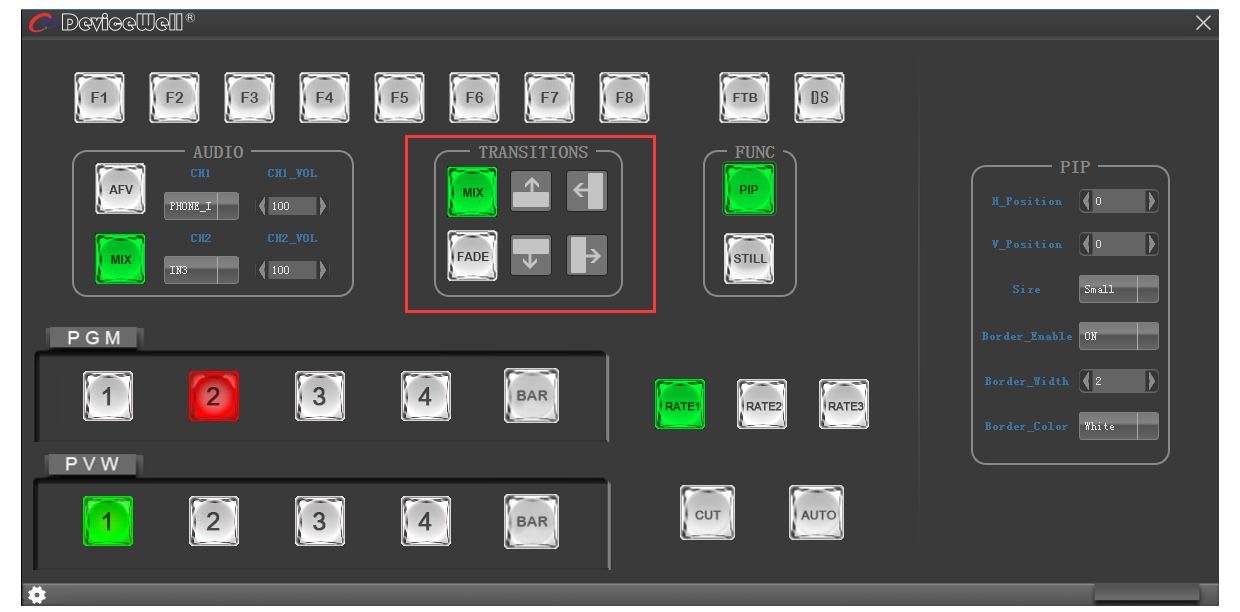Click the F1 function key button

pos(99,98)
